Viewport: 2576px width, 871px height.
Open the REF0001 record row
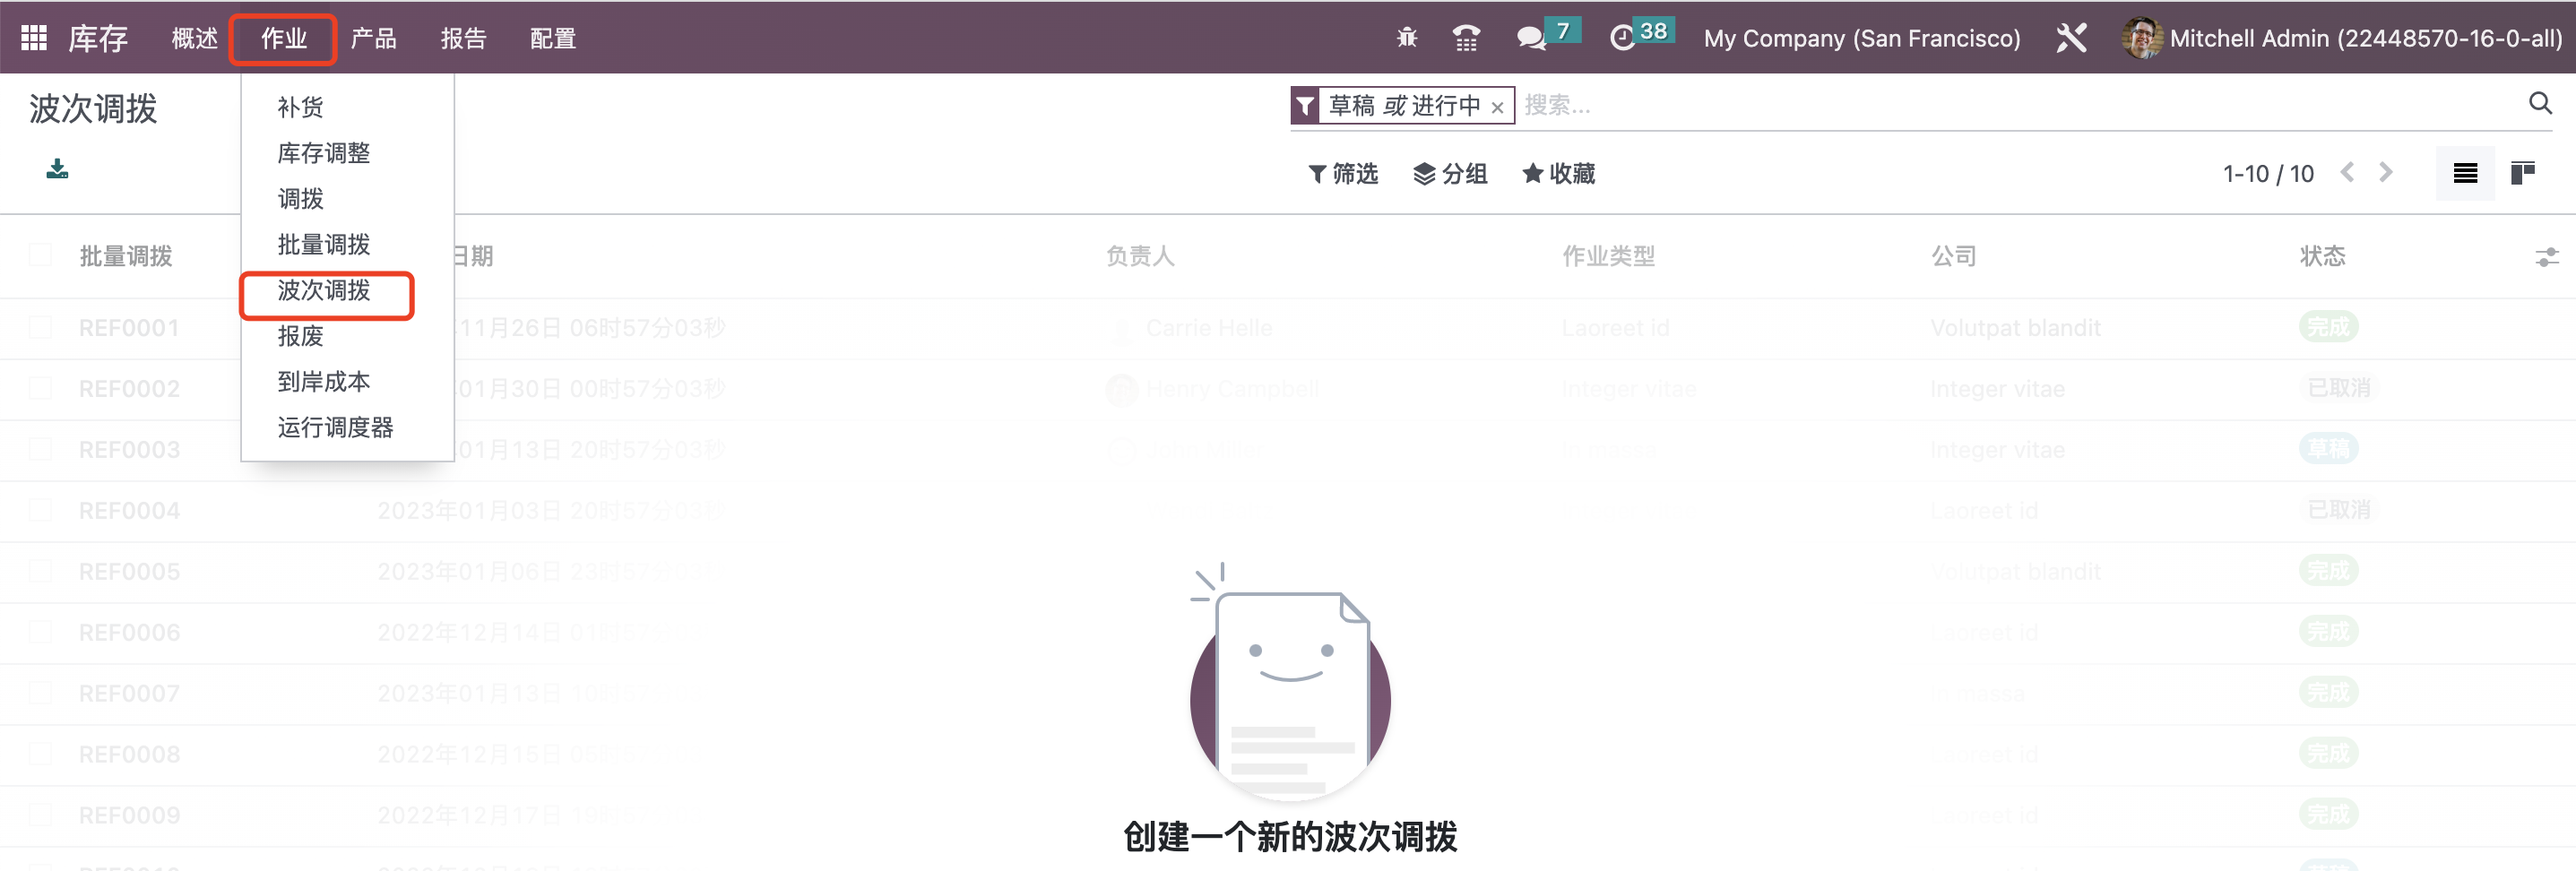pos(1288,328)
